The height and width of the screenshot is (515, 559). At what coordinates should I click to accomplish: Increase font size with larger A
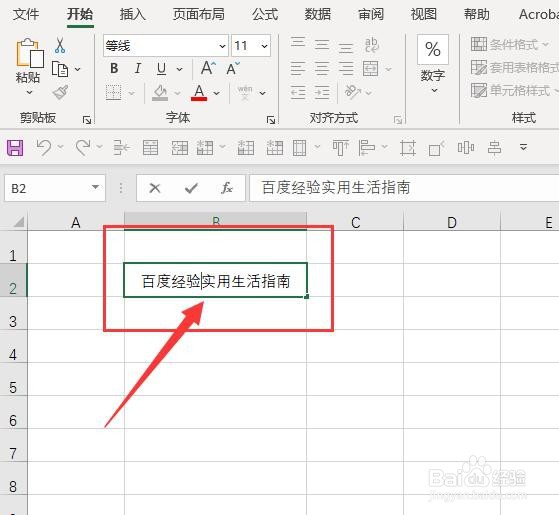(208, 68)
